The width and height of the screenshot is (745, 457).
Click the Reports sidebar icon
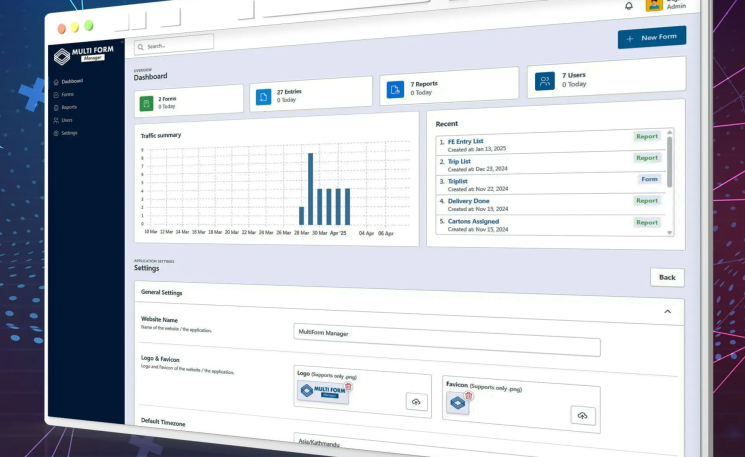[x=56, y=108]
